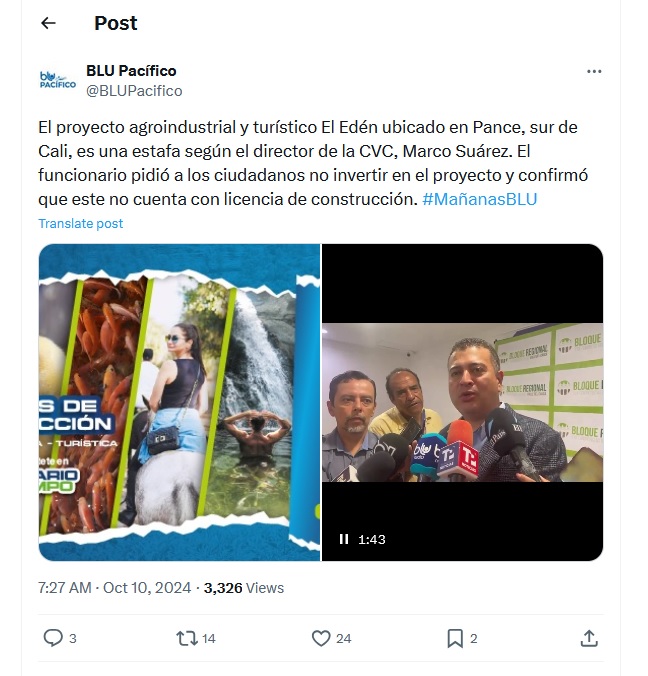Bookmark this post with the bookmark icon
This screenshot has width=648, height=676.
click(x=455, y=638)
